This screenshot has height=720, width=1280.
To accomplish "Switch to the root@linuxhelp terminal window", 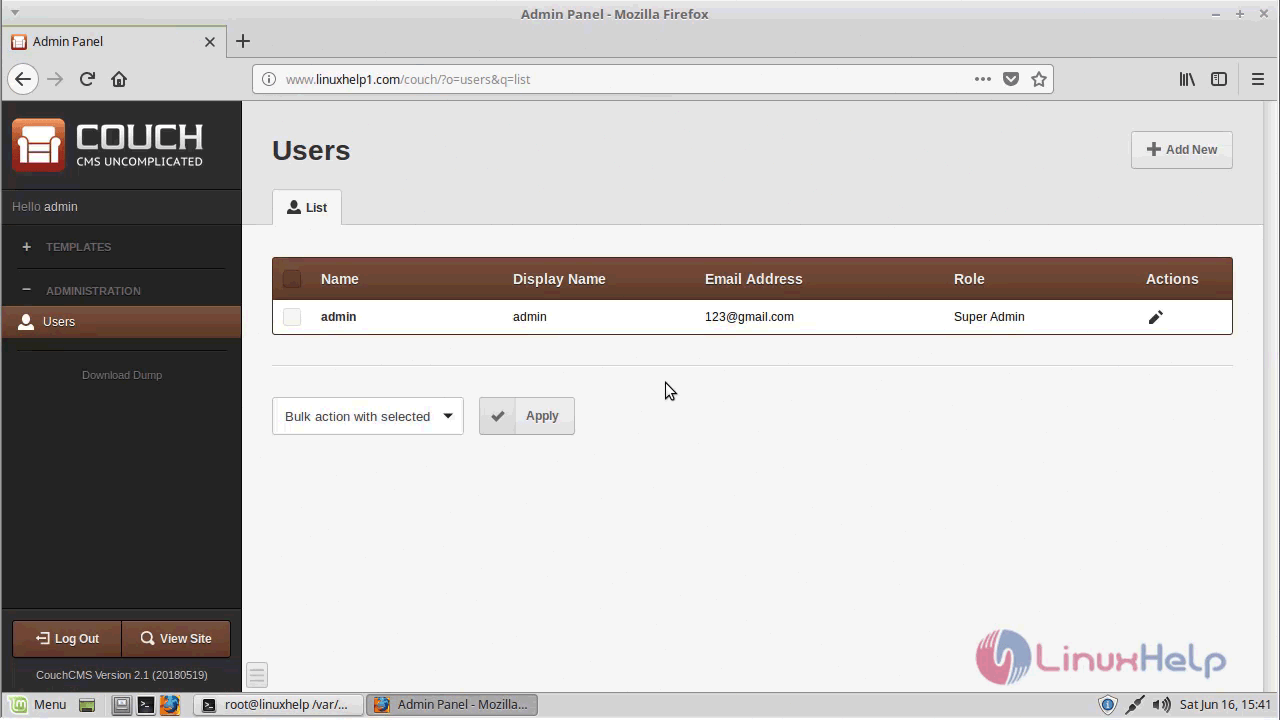I will [276, 705].
